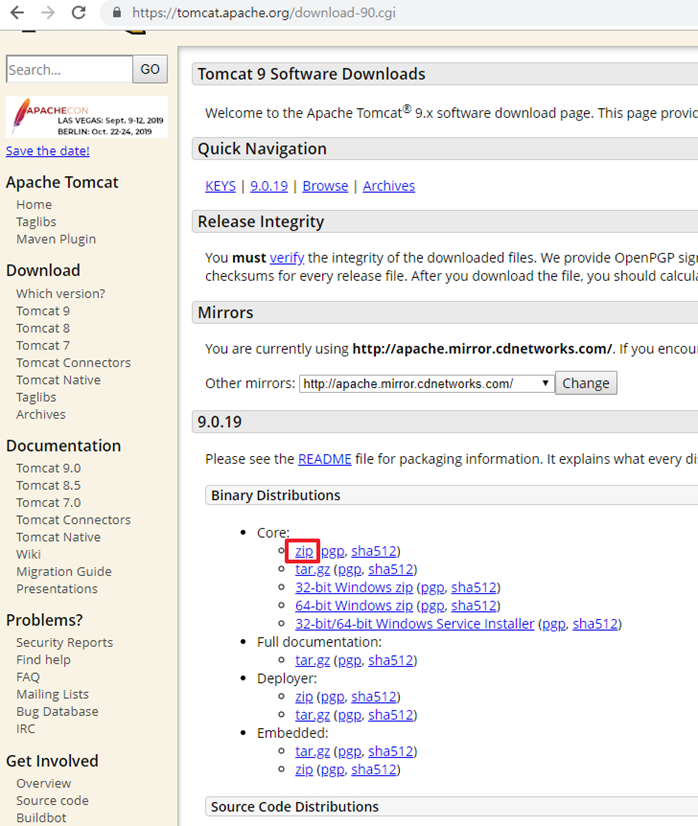The width and height of the screenshot is (698, 826).
Task: Open Tomcat 8.5 documentation link
Action: 48,486
